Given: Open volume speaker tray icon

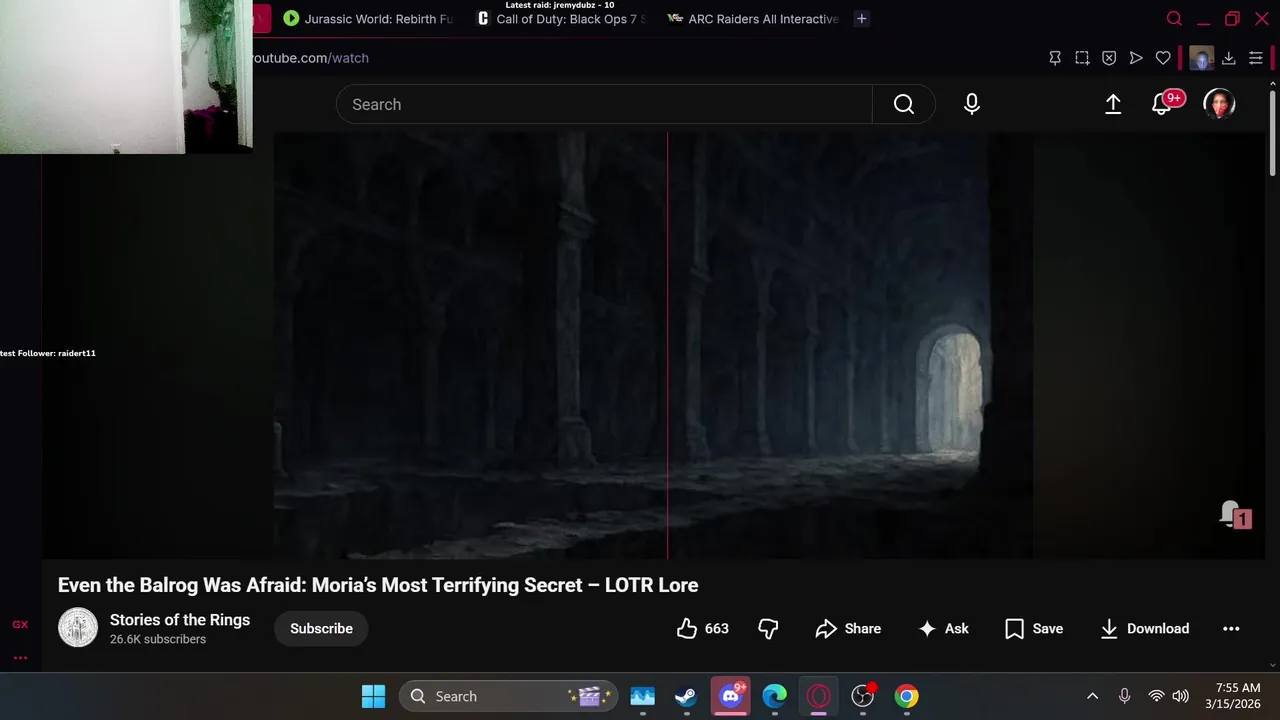Looking at the screenshot, I should pos(1180,696).
